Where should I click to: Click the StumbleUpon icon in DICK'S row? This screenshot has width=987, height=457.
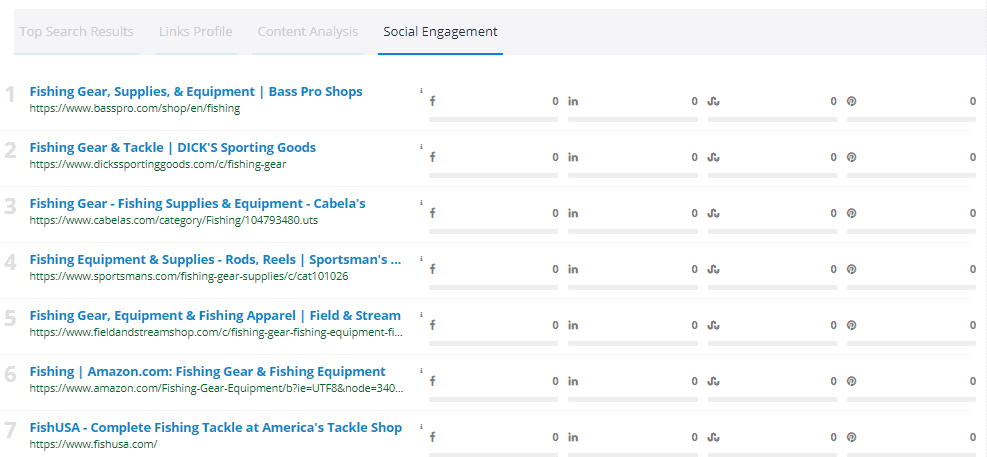[713, 157]
